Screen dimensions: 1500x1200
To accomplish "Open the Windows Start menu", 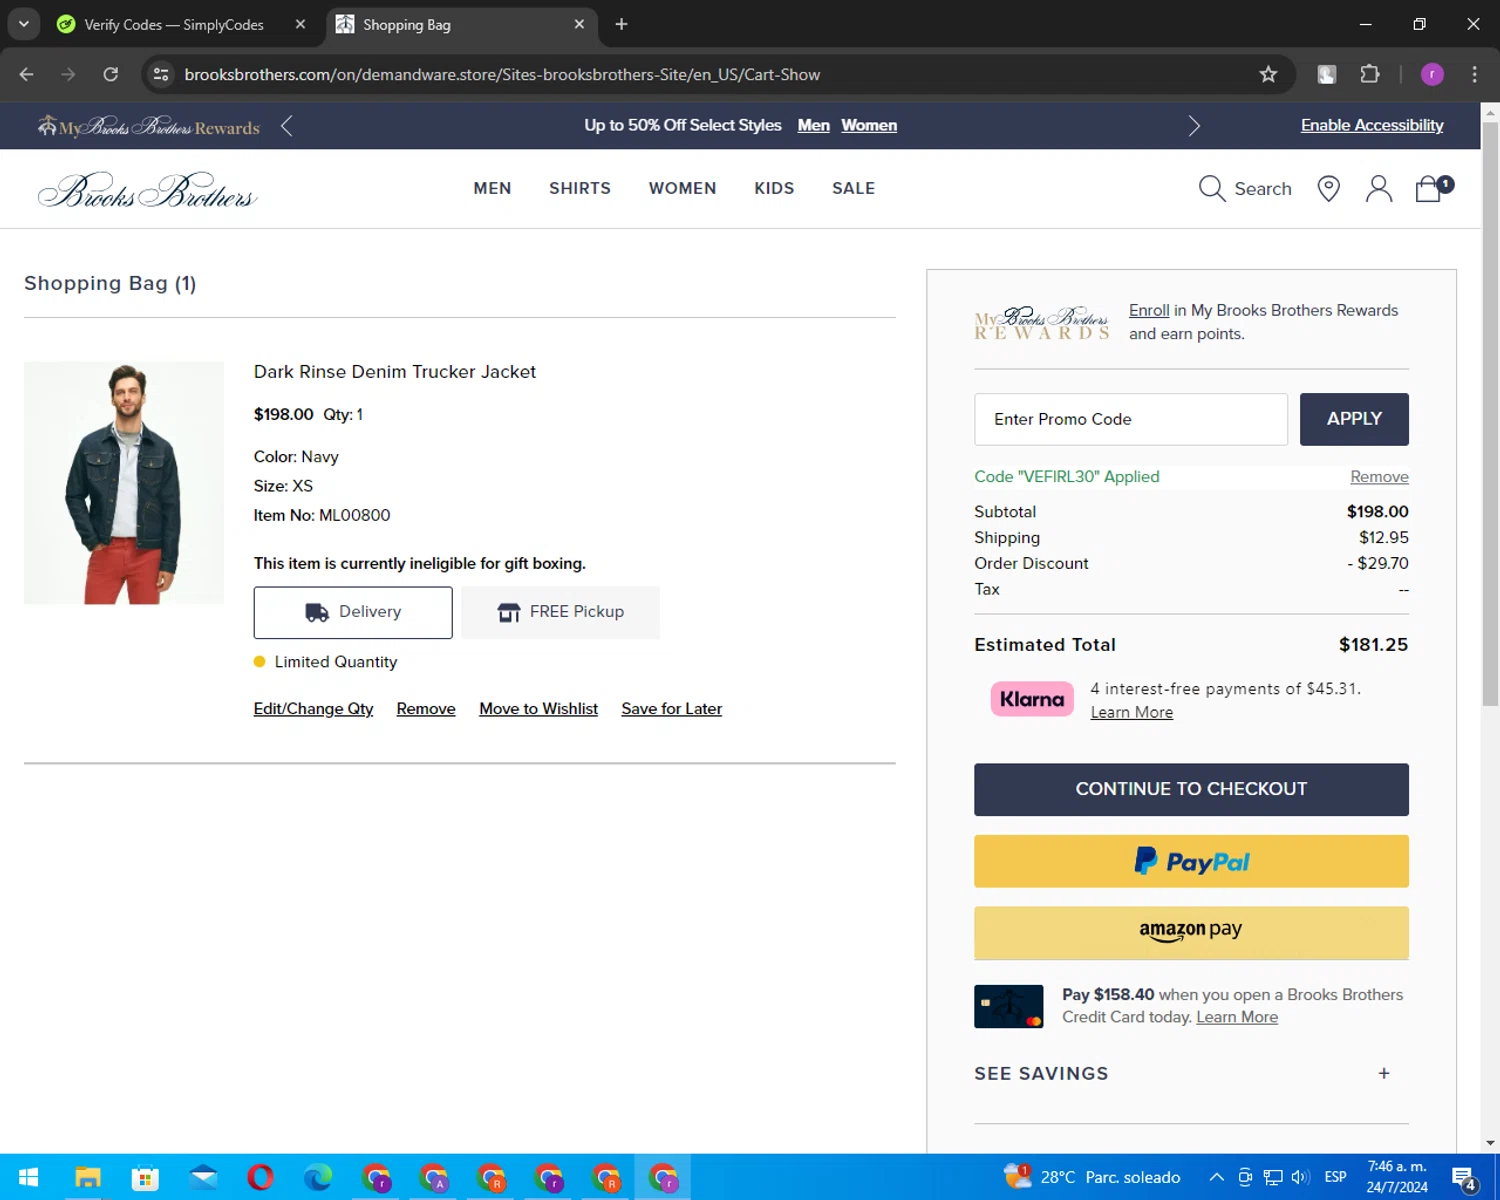I will tap(29, 1177).
